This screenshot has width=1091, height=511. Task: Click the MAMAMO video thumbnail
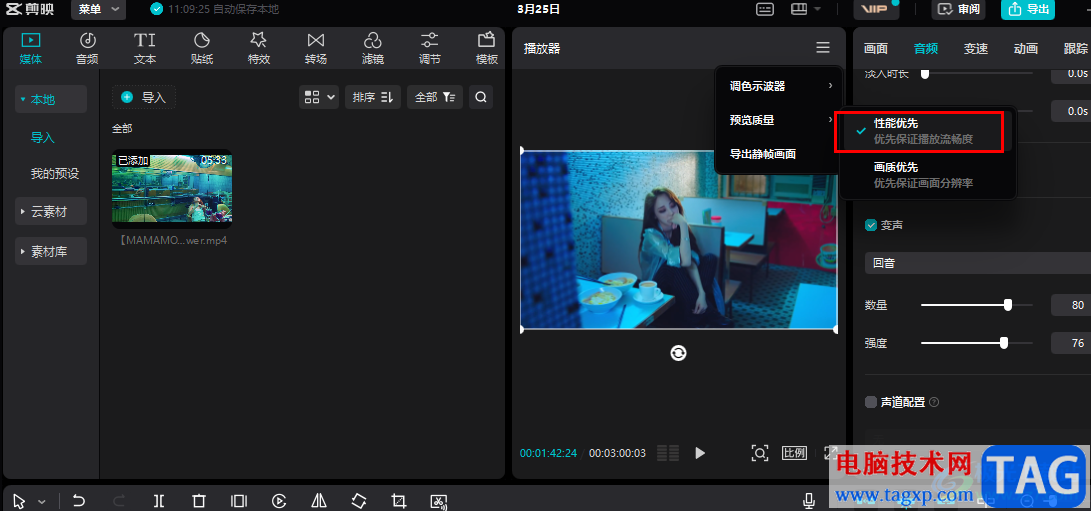[172, 189]
